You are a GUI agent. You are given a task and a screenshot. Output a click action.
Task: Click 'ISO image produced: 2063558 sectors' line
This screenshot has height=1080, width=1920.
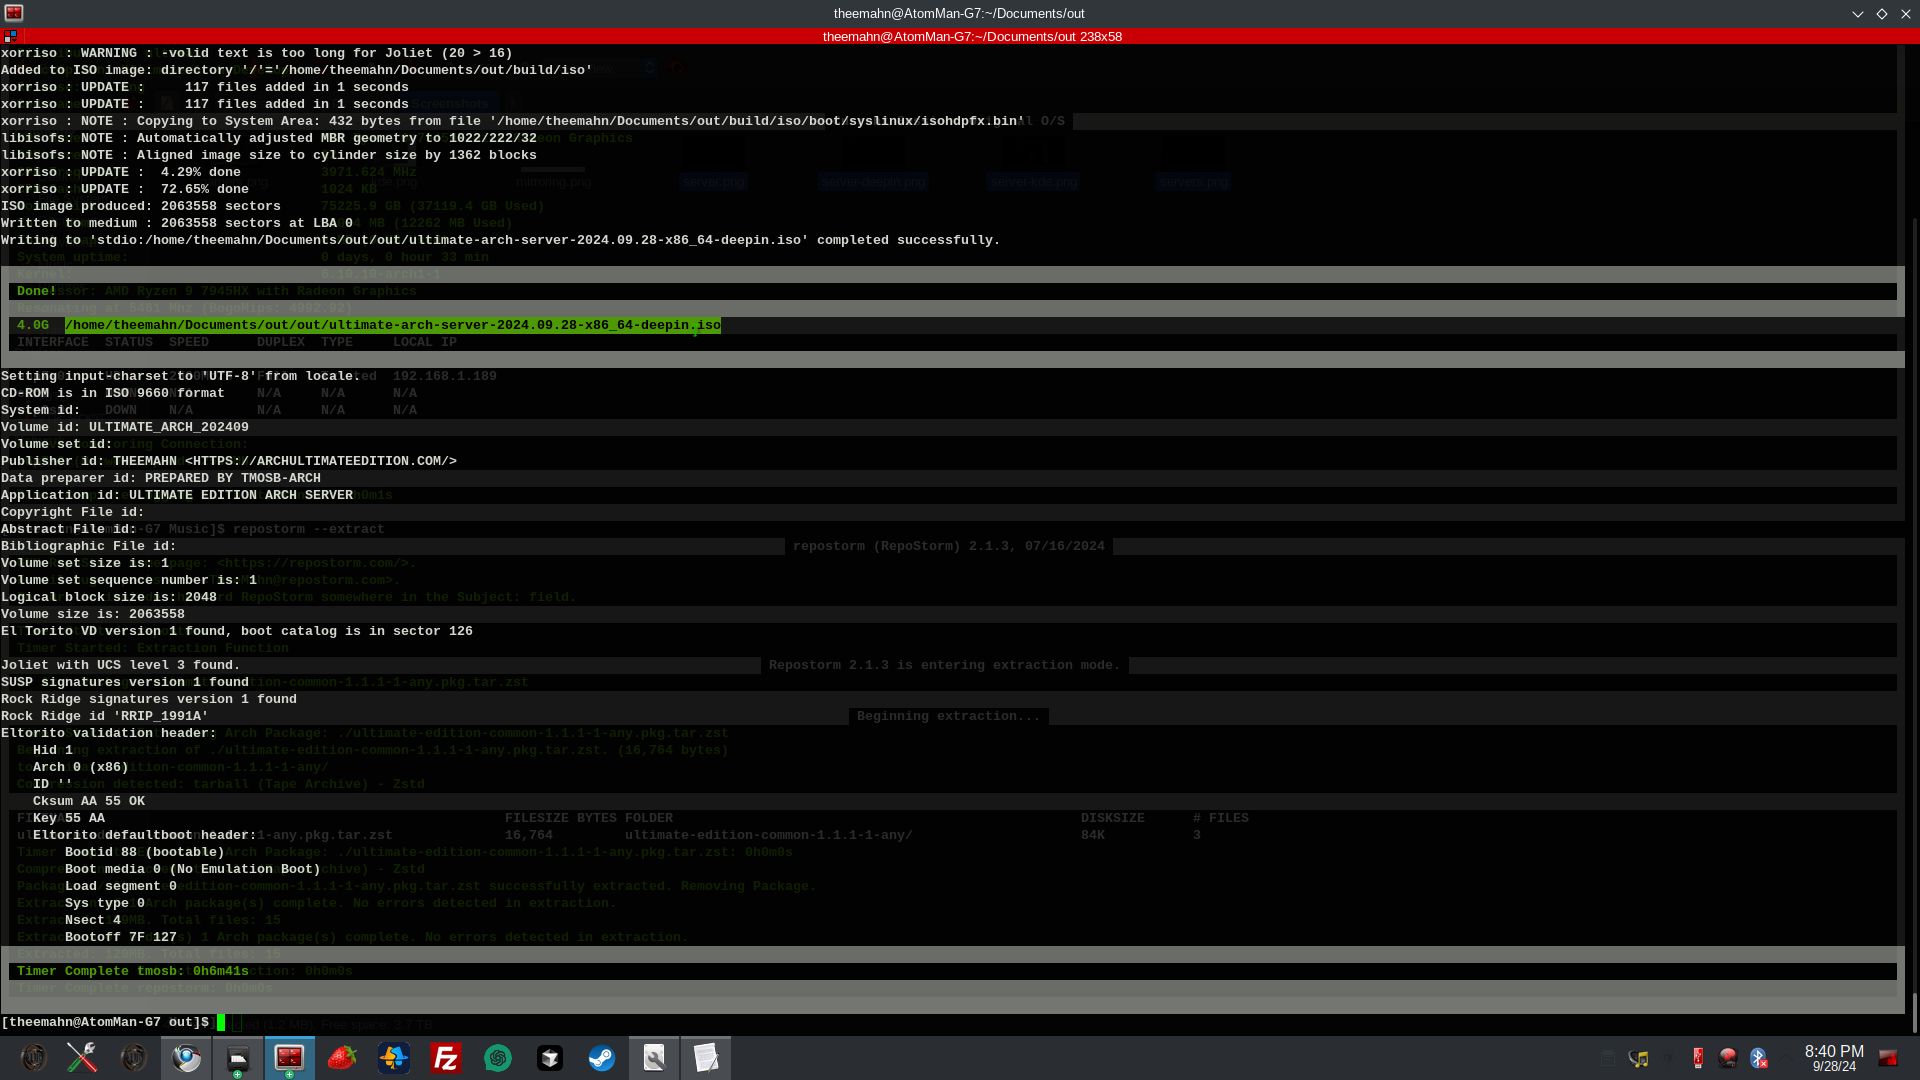(x=141, y=206)
